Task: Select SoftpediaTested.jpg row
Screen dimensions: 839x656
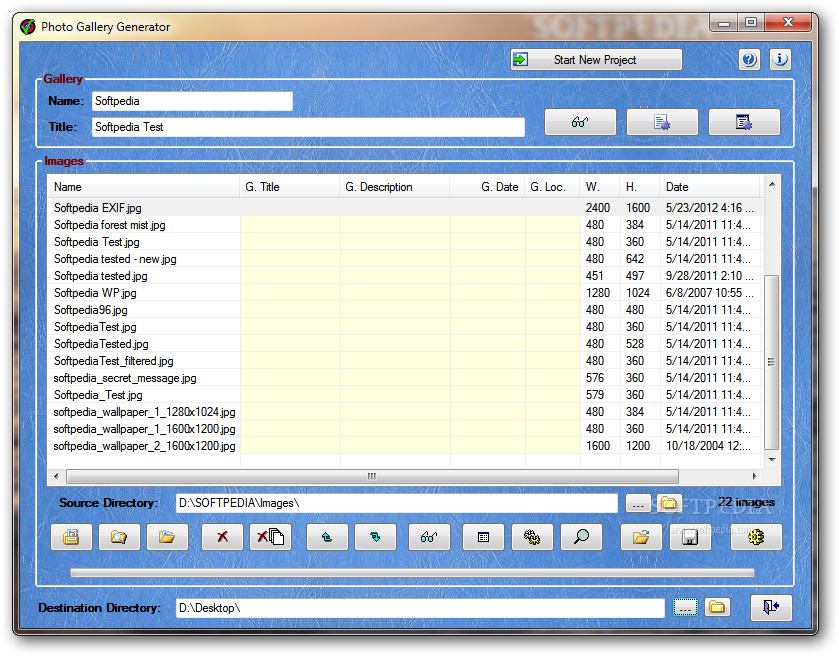Action: pos(405,344)
